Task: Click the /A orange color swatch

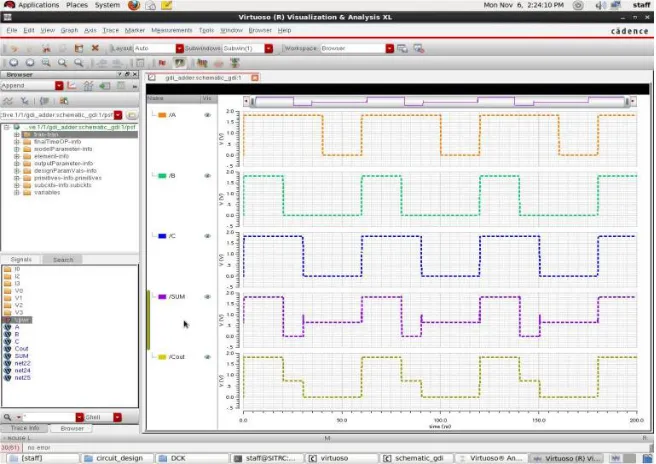Action: click(162, 115)
